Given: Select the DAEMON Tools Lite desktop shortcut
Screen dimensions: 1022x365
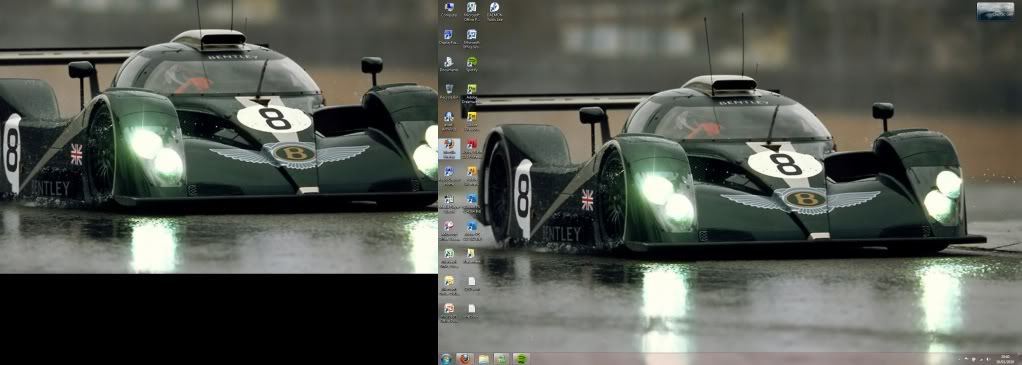Looking at the screenshot, I should (x=494, y=12).
